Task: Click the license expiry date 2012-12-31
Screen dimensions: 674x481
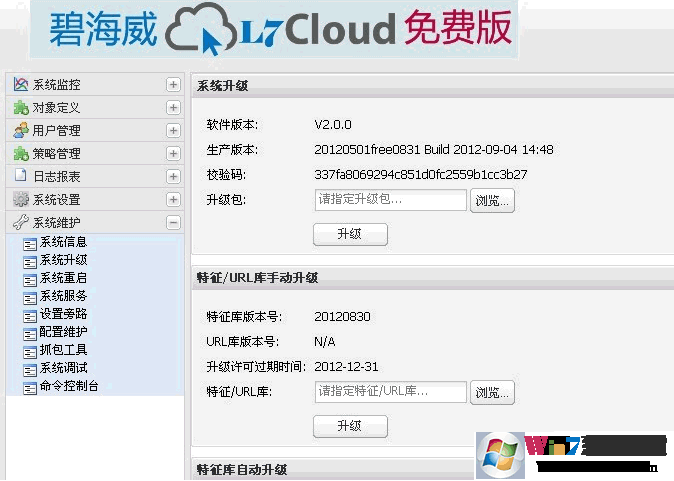Action: (x=346, y=367)
